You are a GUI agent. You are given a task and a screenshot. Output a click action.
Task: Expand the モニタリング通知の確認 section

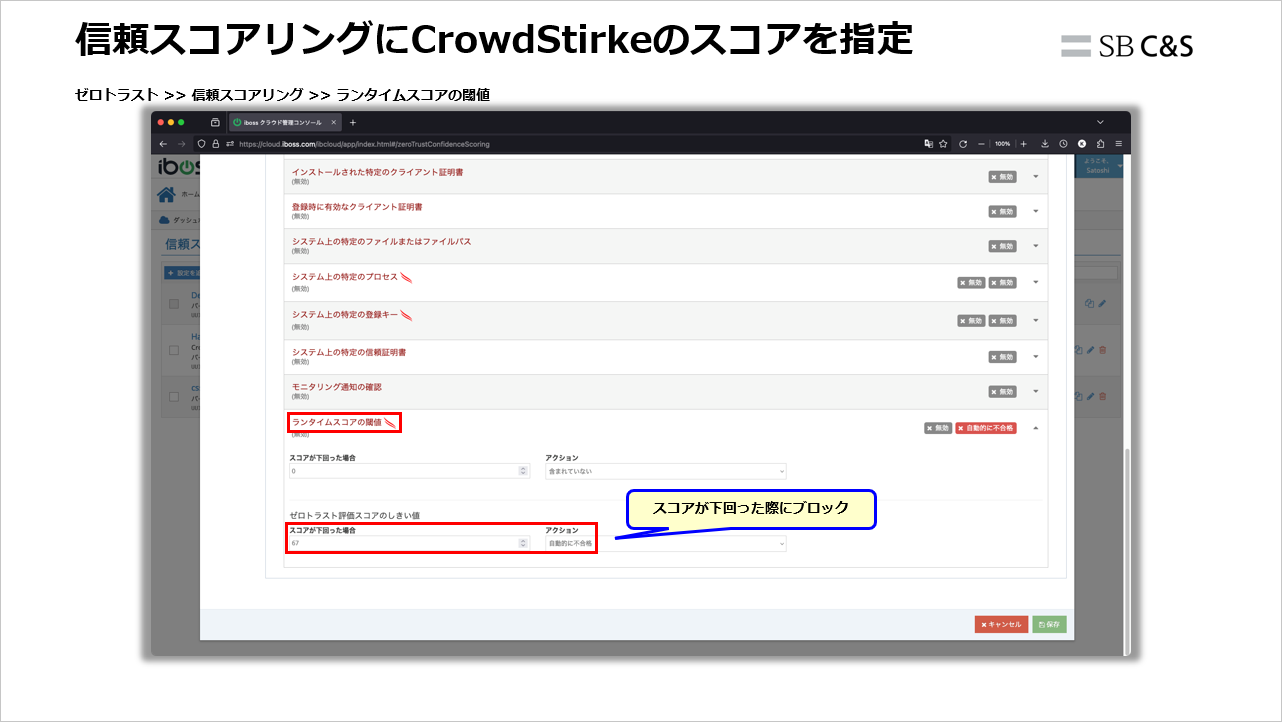(1036, 390)
